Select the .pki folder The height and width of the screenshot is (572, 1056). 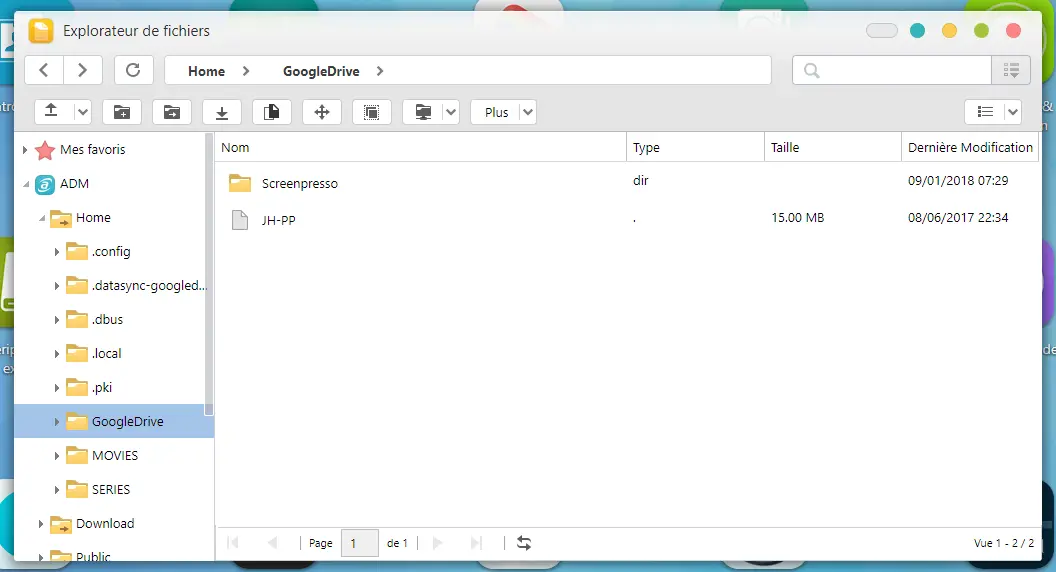102,387
